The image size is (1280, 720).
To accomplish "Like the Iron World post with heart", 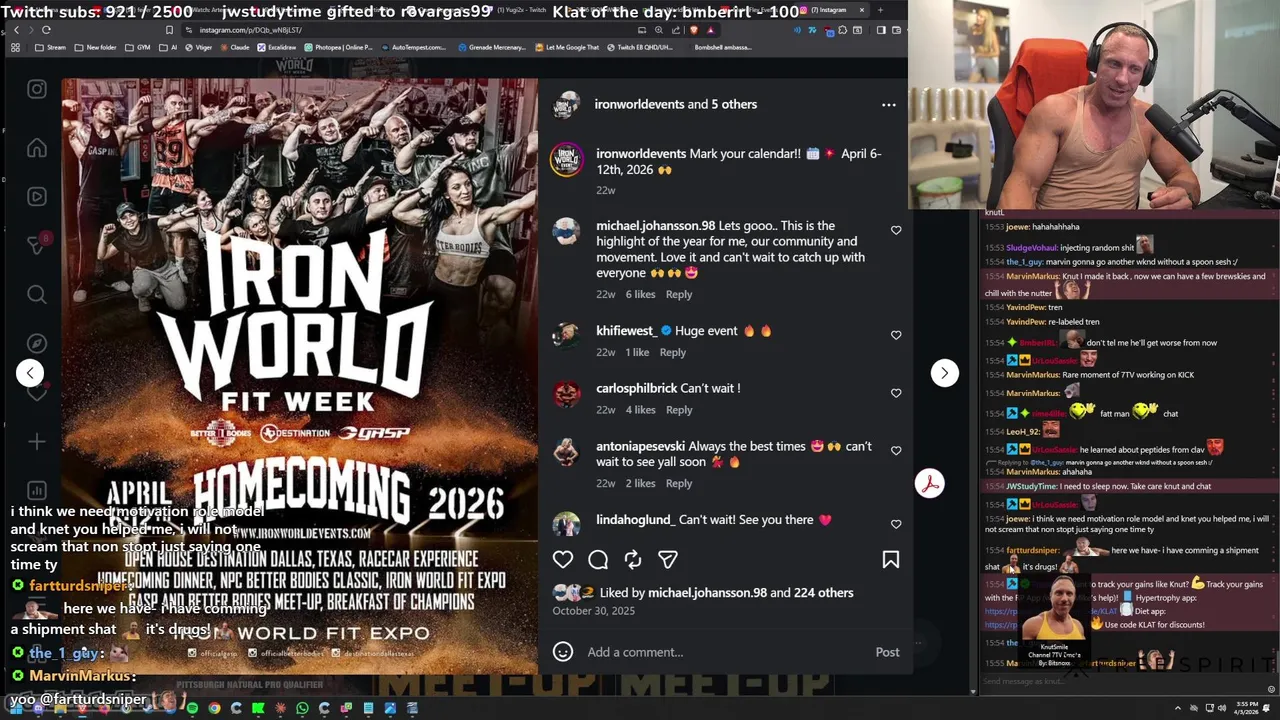I will [563, 560].
